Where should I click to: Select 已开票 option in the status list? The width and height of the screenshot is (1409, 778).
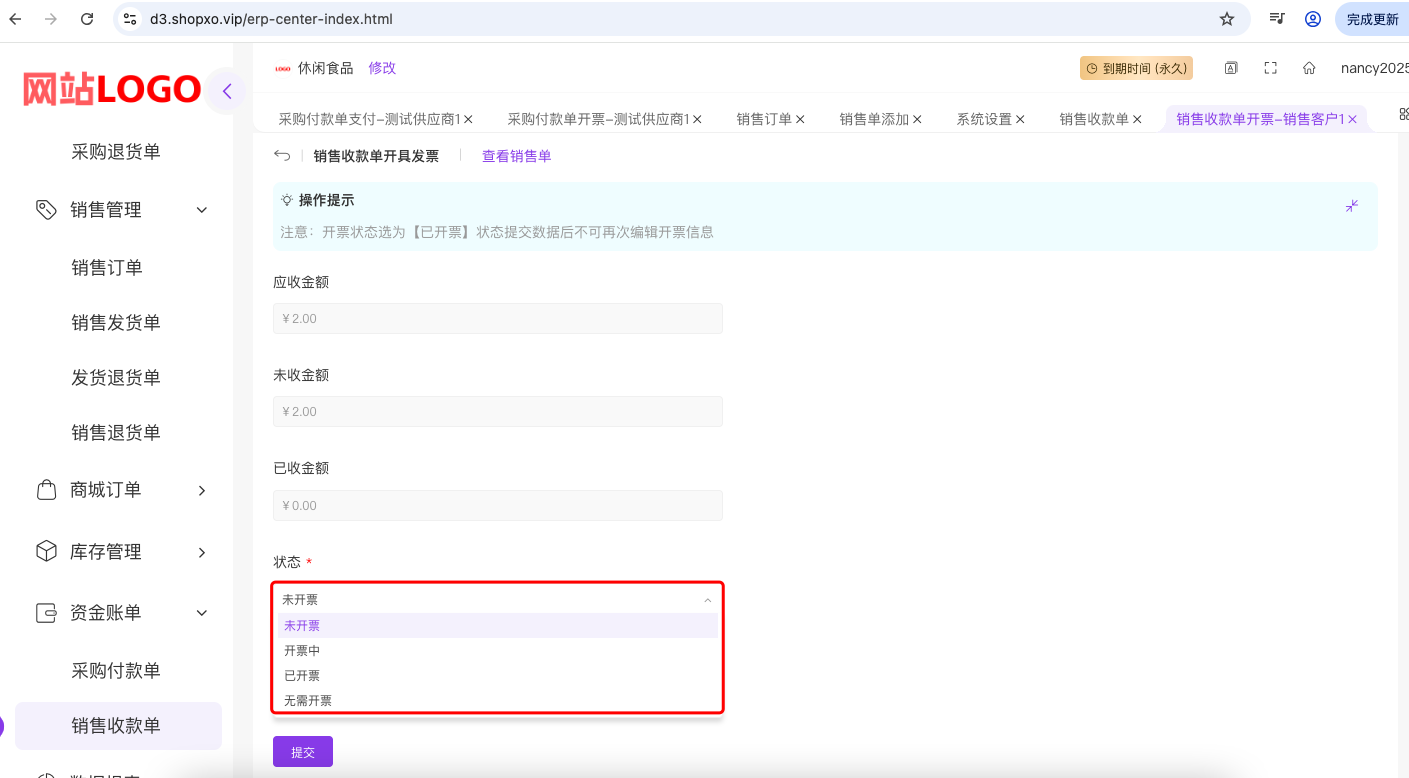pyautogui.click(x=497, y=676)
